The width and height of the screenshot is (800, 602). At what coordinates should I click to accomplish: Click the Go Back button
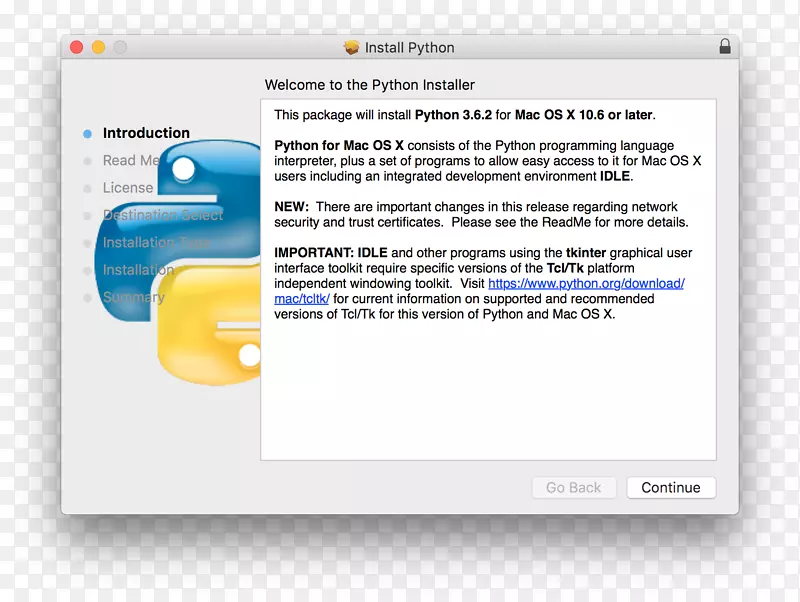[x=573, y=487]
